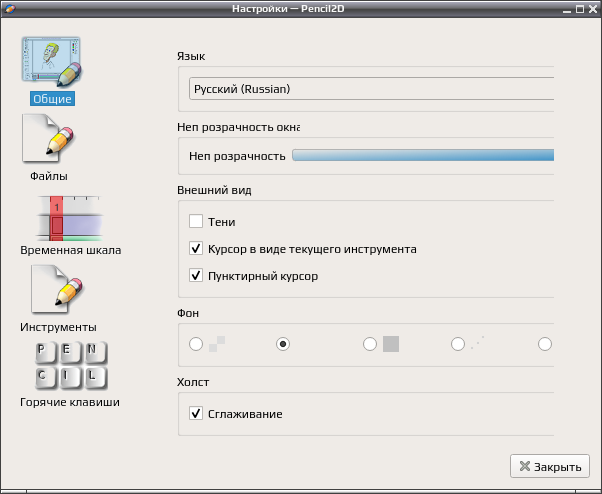The width and height of the screenshot is (602, 494).
Task: Select the last background radio button
Action: click(x=545, y=344)
